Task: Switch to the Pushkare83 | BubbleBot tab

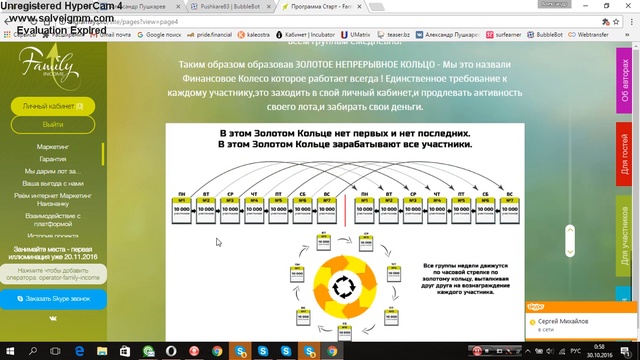Action: 230,7
